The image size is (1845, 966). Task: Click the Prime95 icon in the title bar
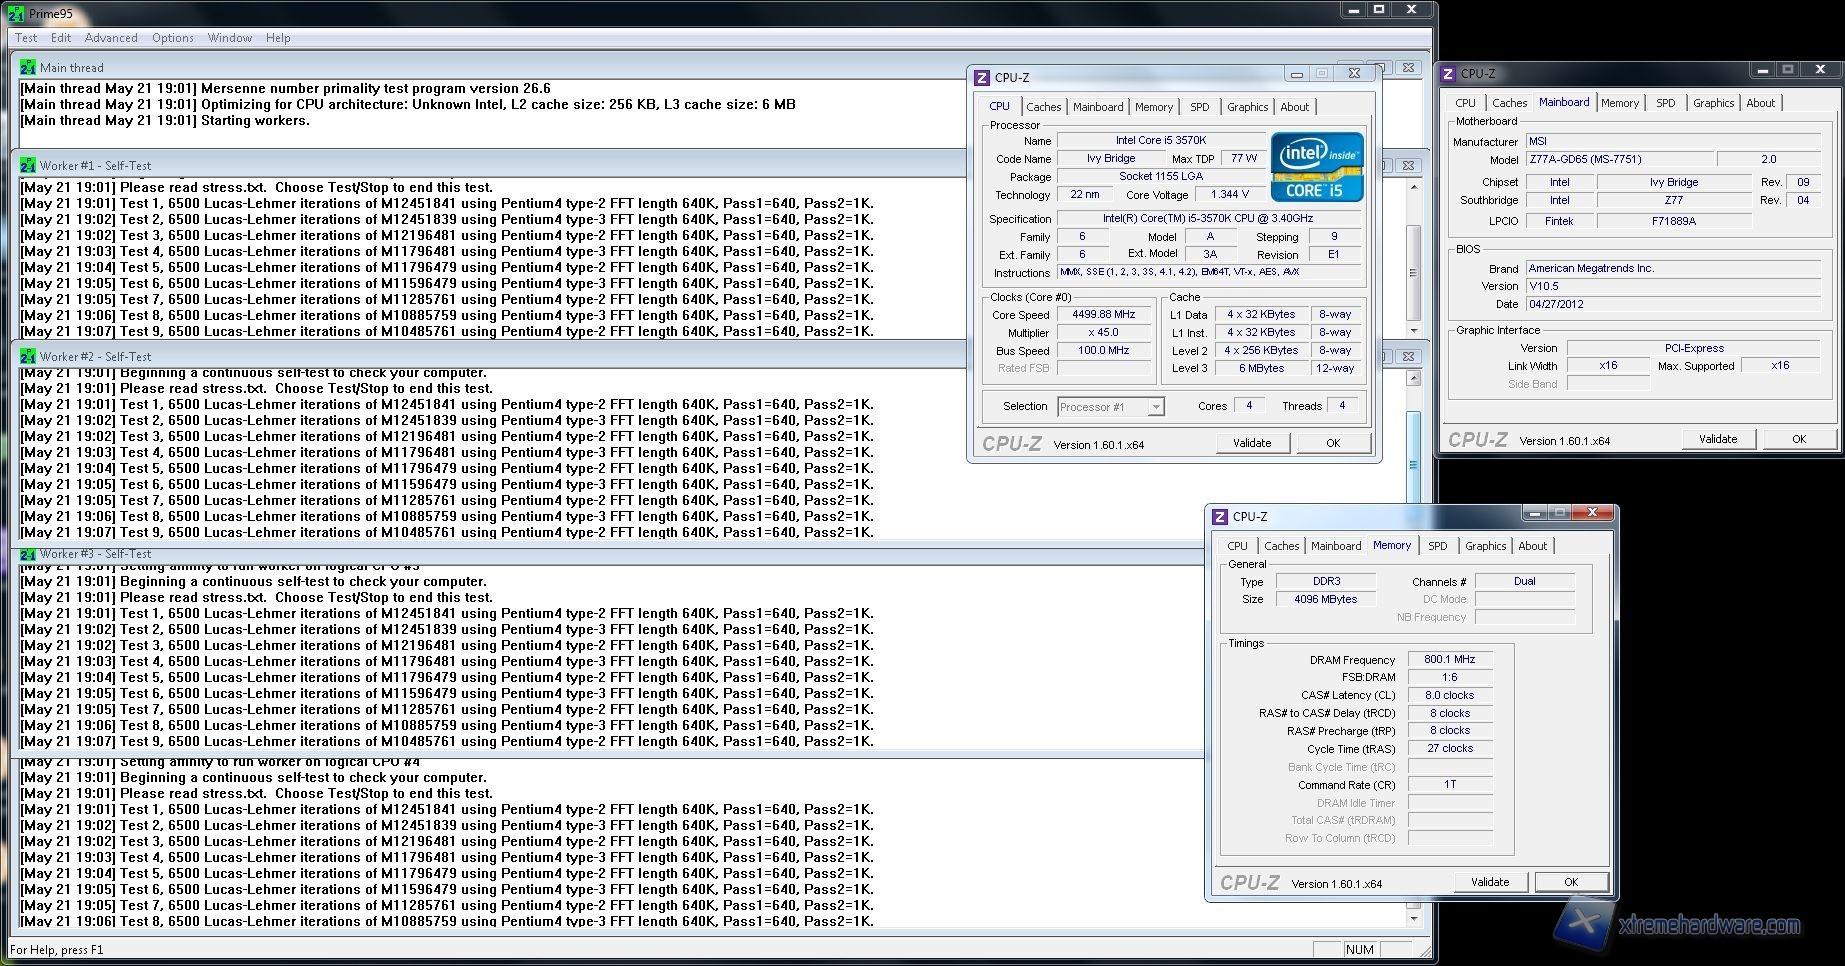click(x=15, y=14)
